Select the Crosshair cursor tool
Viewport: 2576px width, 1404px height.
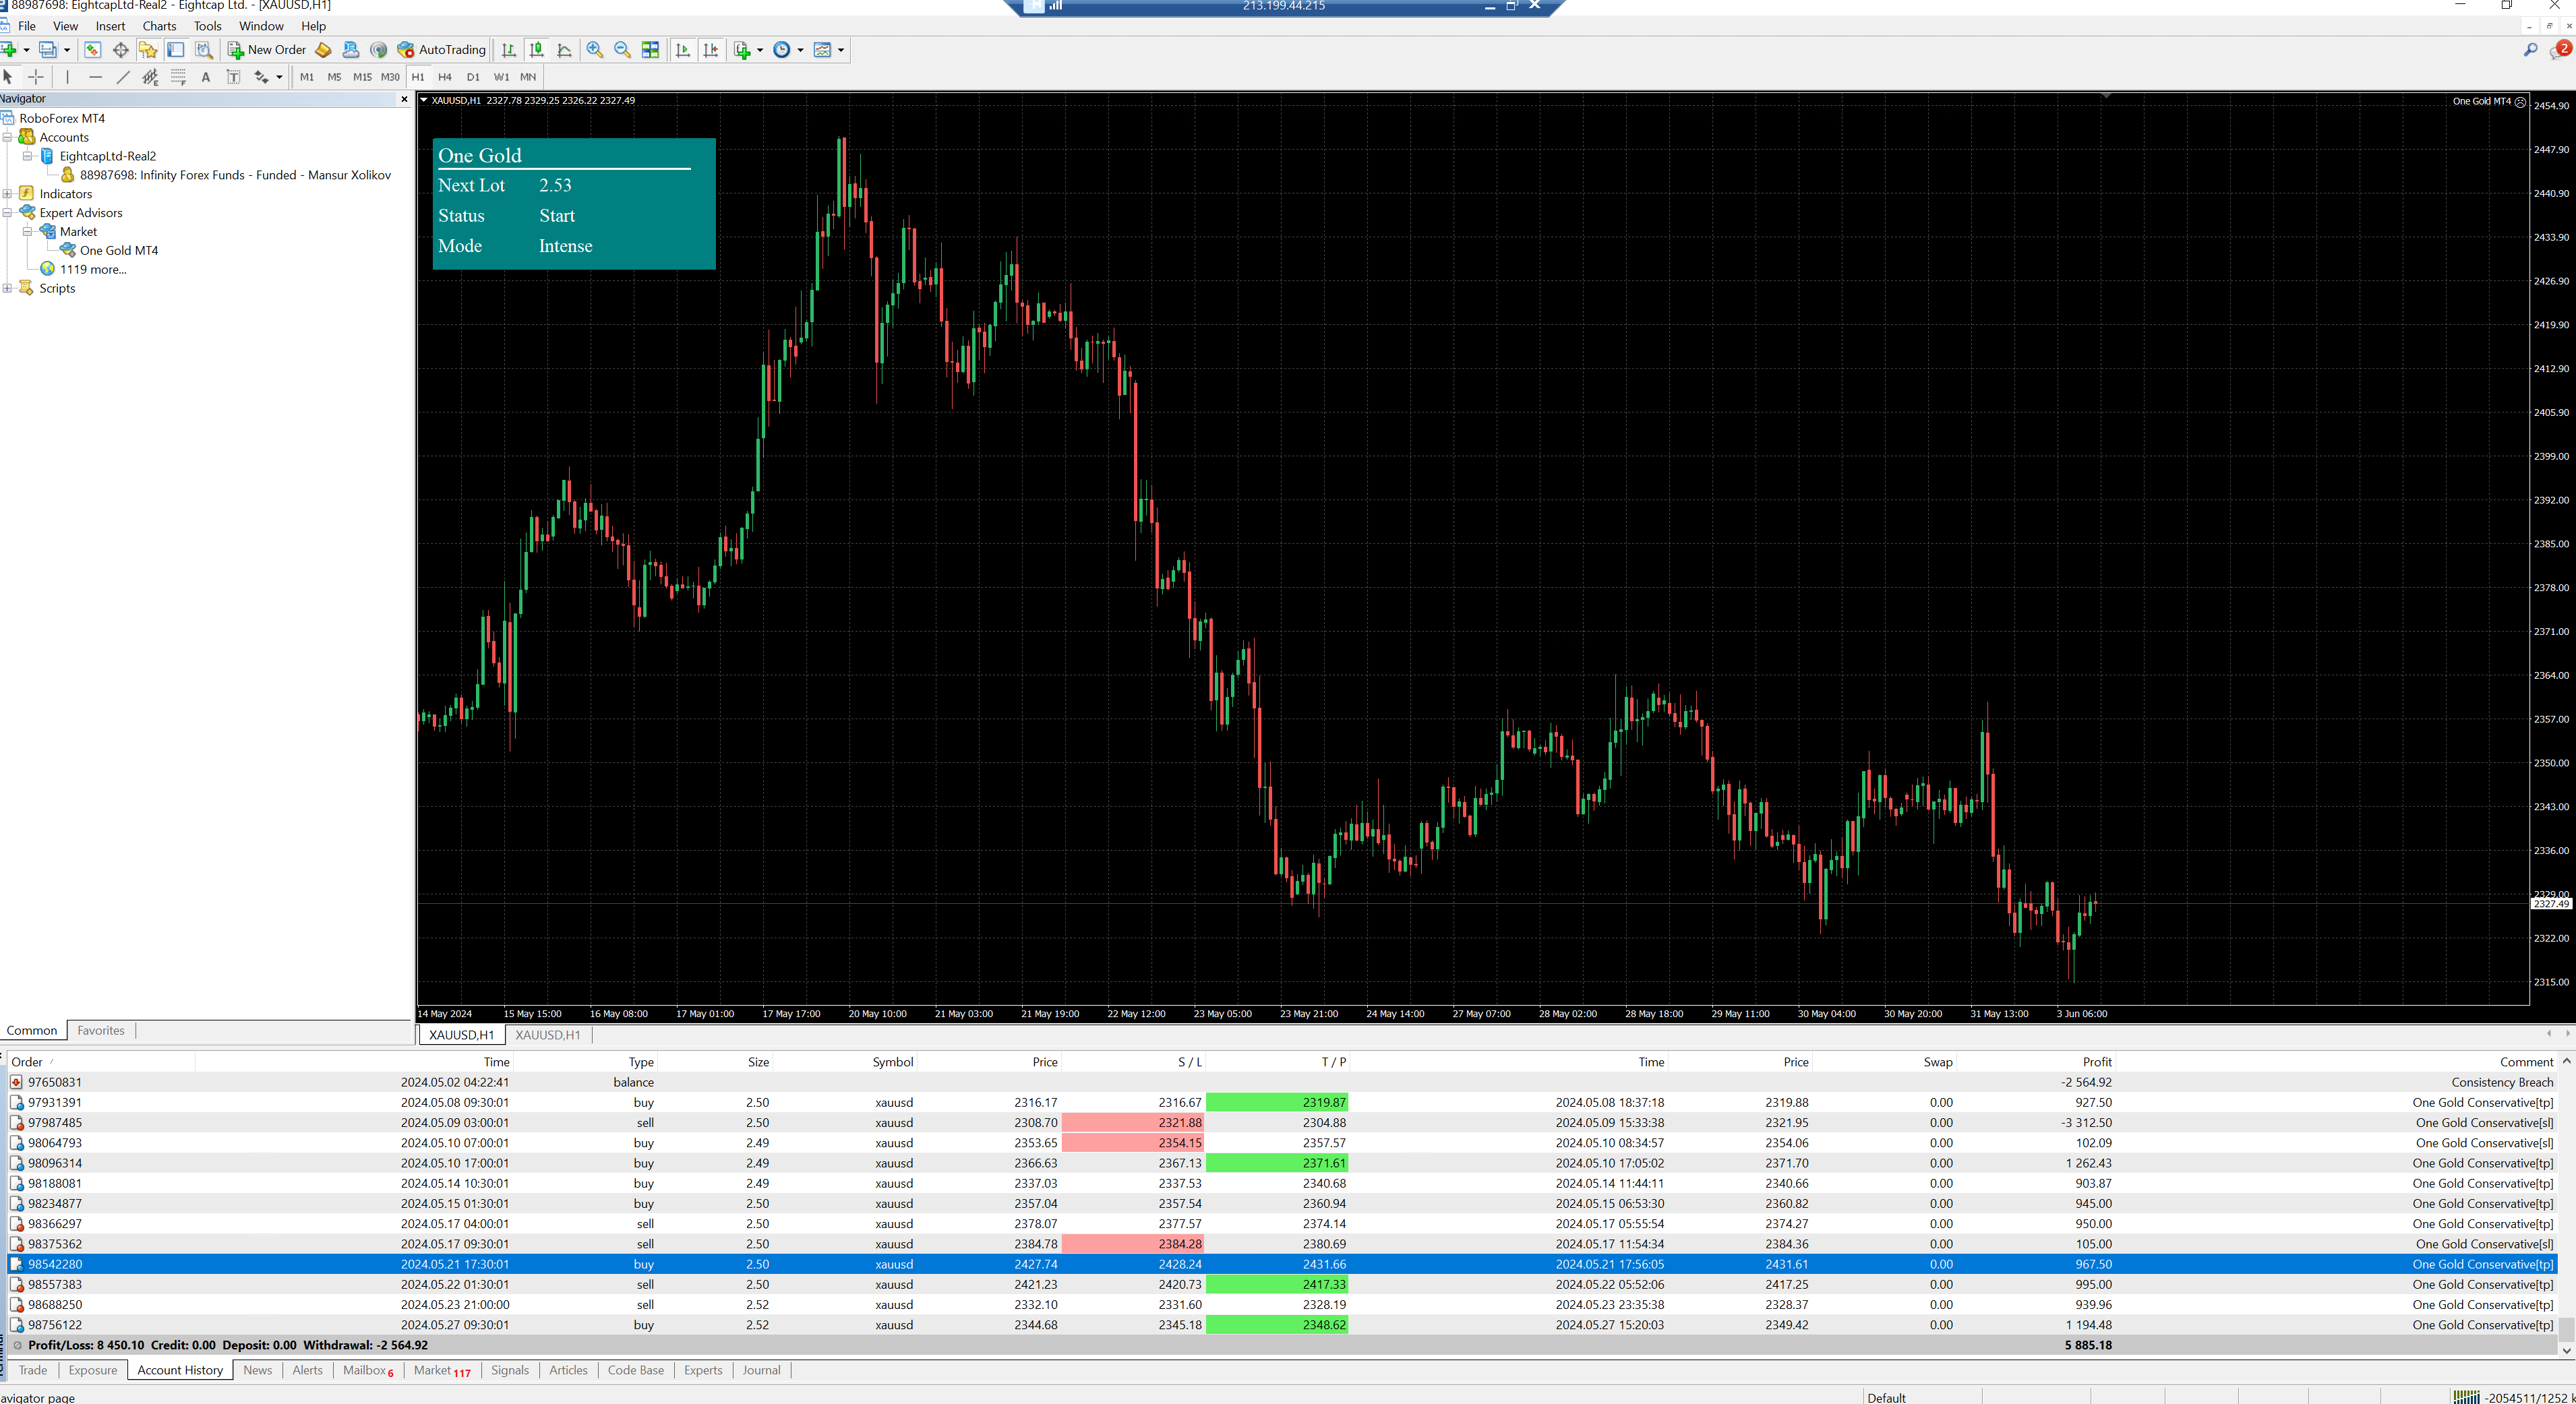click(x=36, y=77)
